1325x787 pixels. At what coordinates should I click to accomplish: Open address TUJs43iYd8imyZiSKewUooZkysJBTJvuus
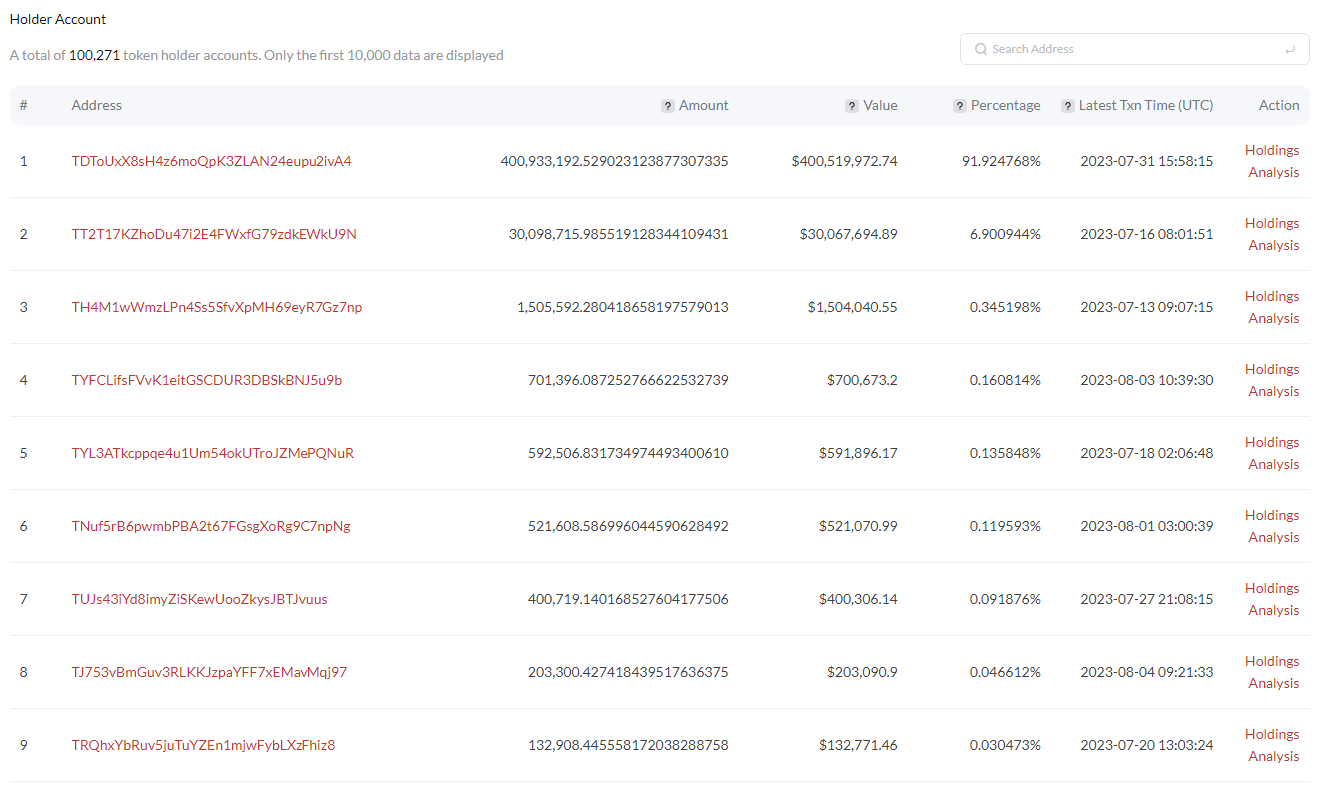200,599
